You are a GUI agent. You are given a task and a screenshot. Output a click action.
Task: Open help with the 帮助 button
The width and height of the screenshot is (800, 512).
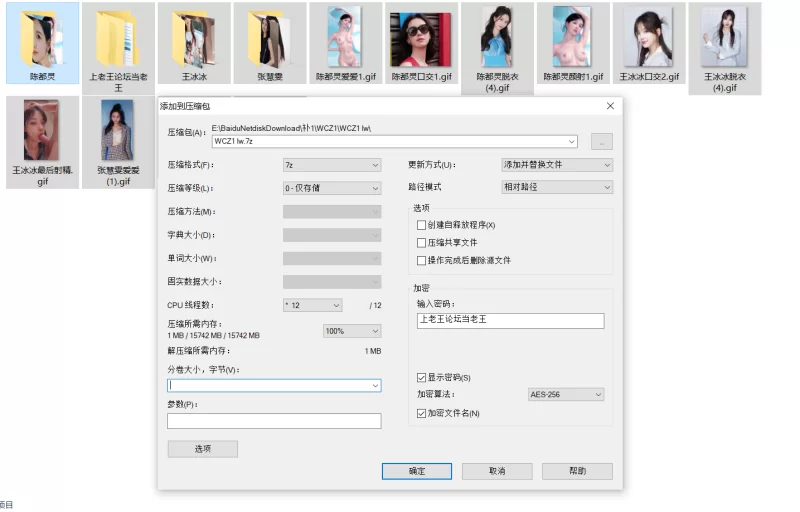(577, 471)
